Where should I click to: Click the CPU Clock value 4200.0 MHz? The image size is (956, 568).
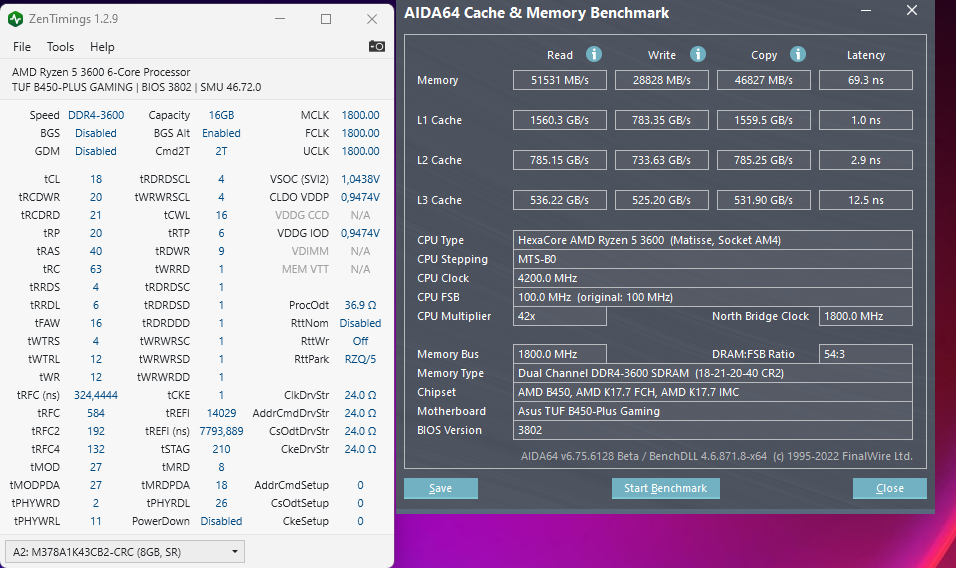(x=713, y=278)
